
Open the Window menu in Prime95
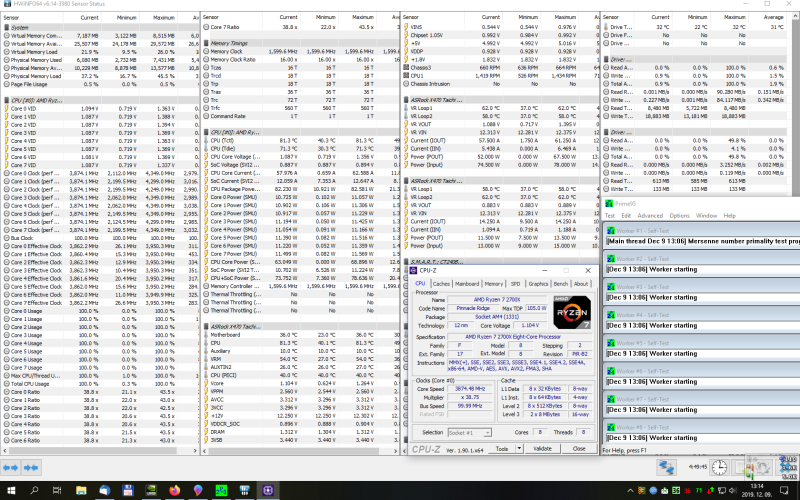[x=706, y=216]
